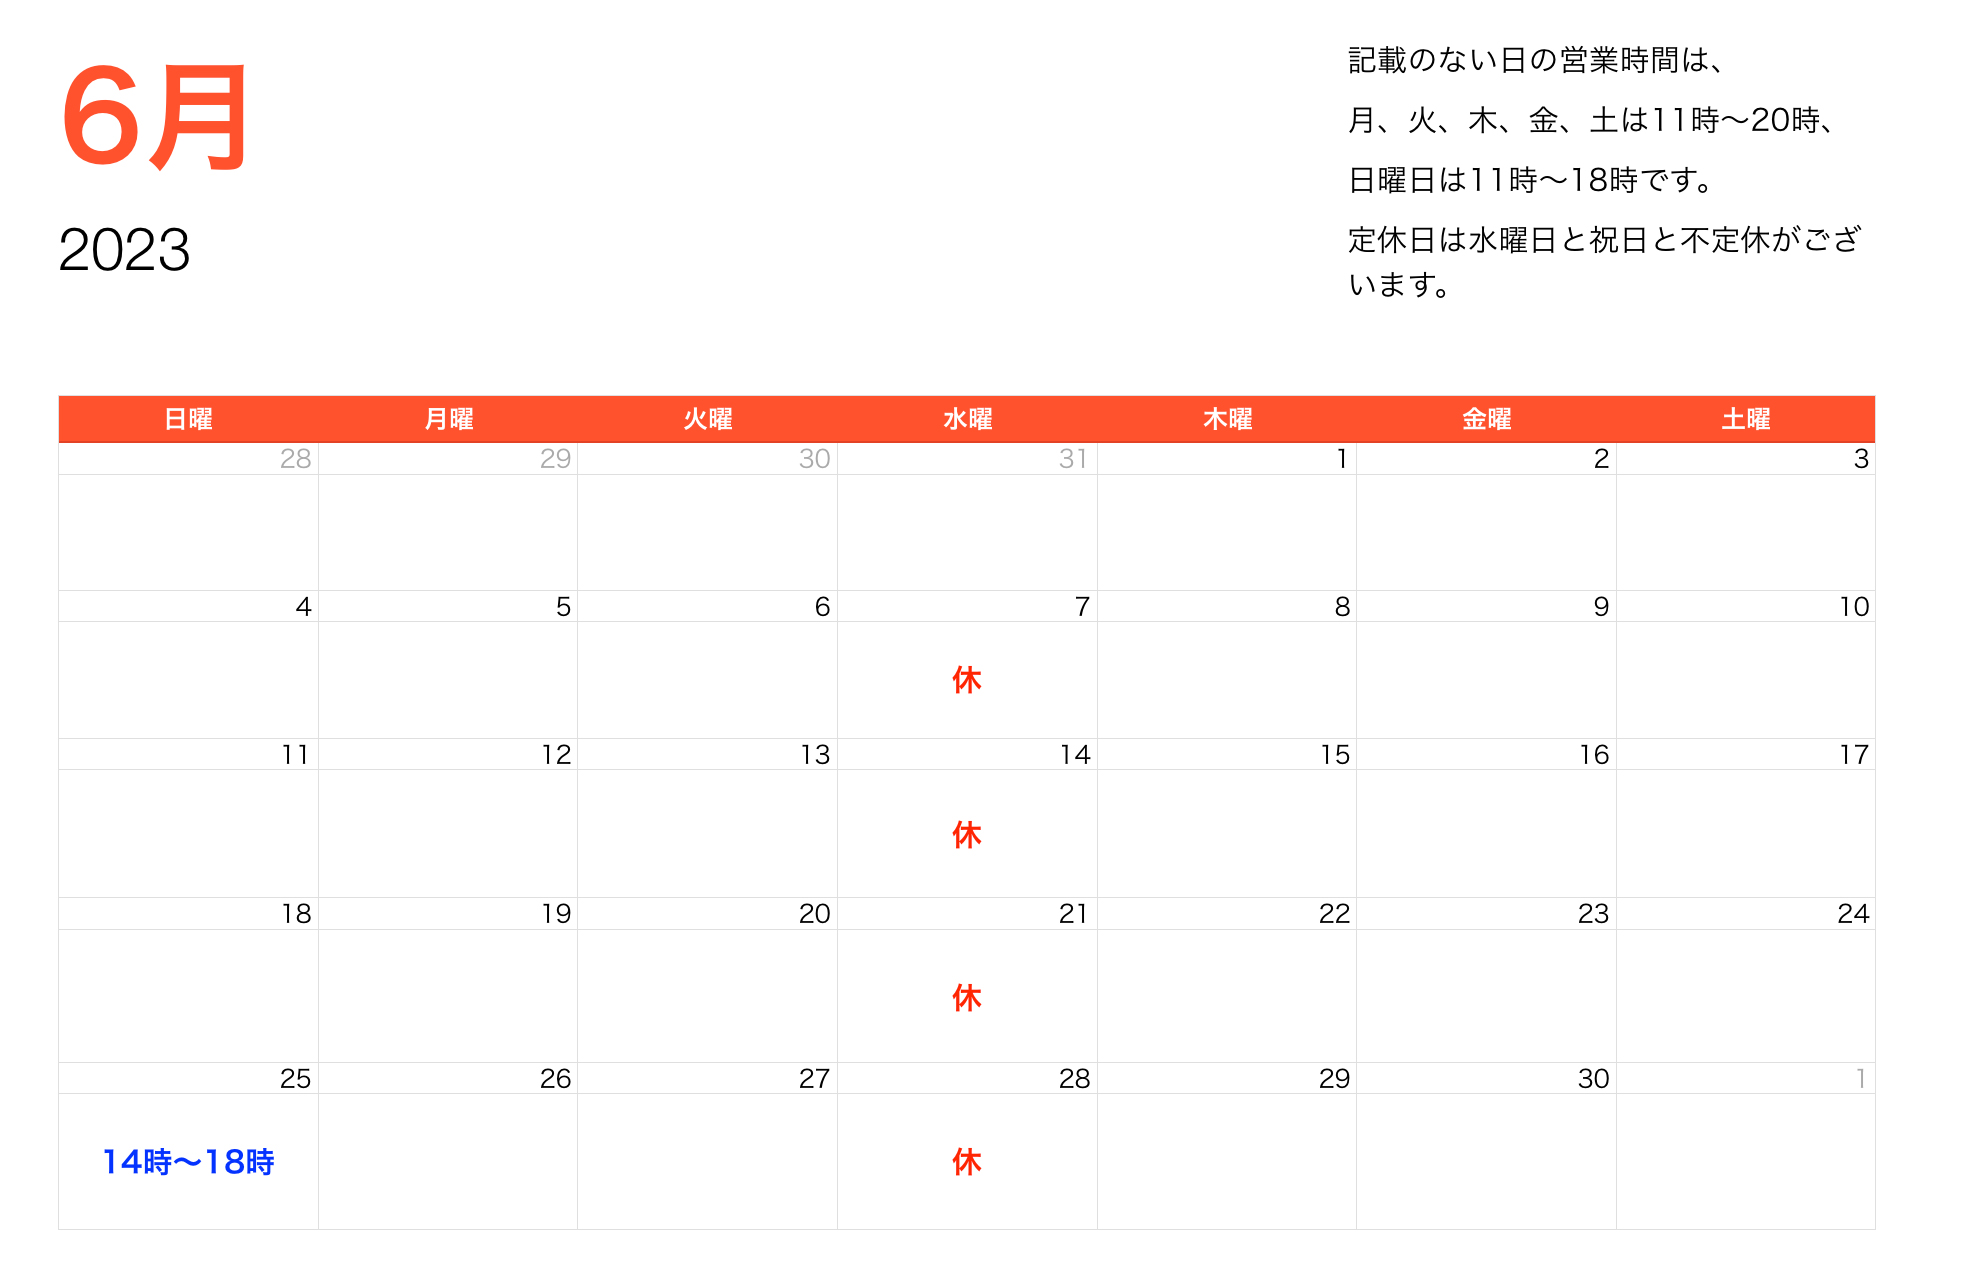Click the black date 29 in the last row

point(1334,1079)
